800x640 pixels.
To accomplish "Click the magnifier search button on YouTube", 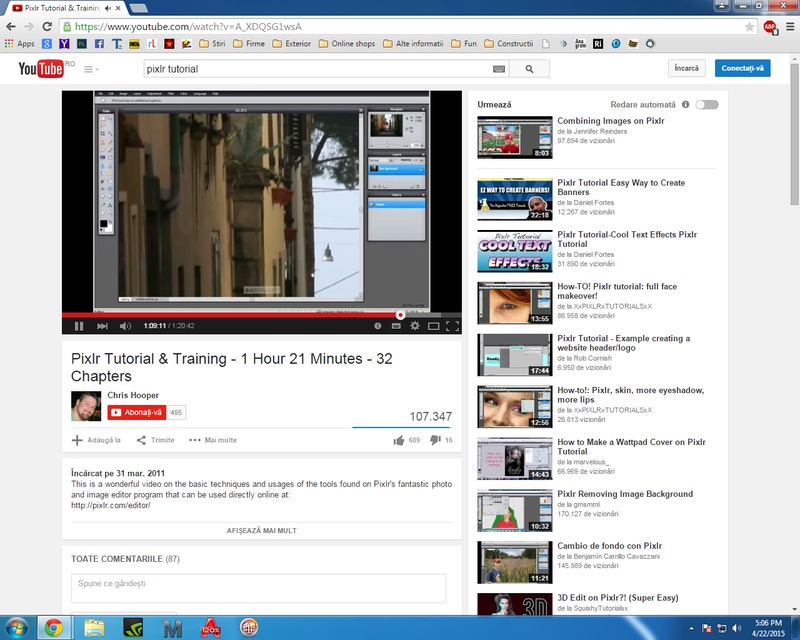I will point(529,69).
